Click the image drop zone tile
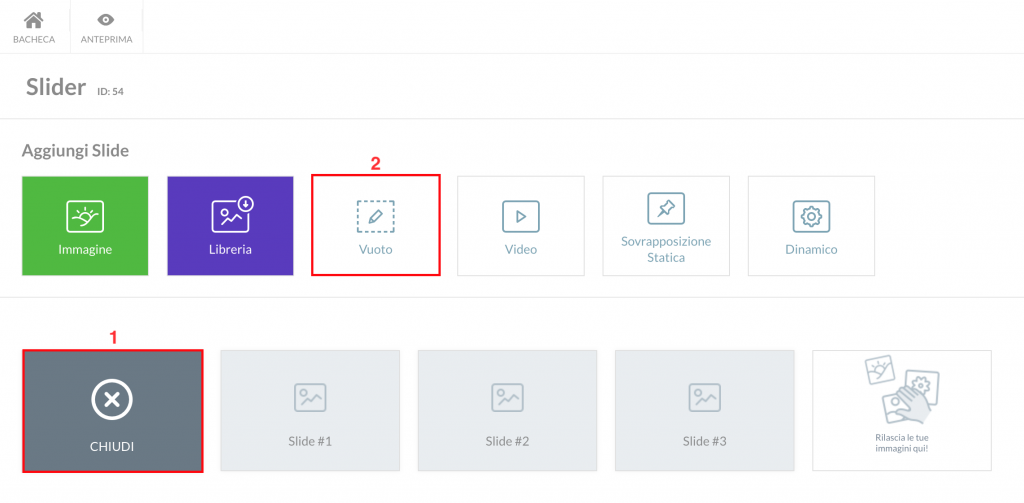The image size is (1024, 503). tap(902, 410)
